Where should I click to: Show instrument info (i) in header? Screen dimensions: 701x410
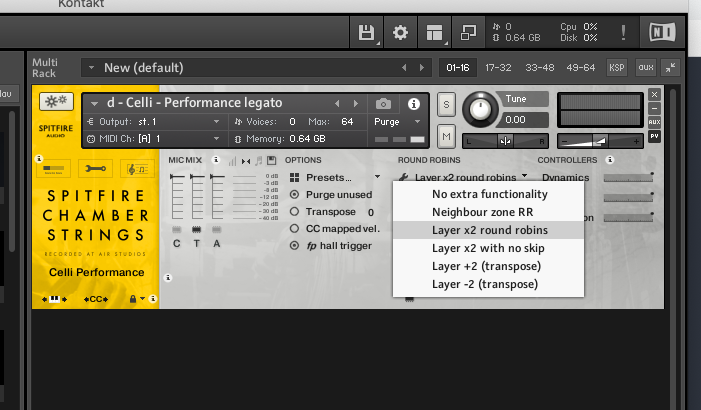tap(414, 104)
